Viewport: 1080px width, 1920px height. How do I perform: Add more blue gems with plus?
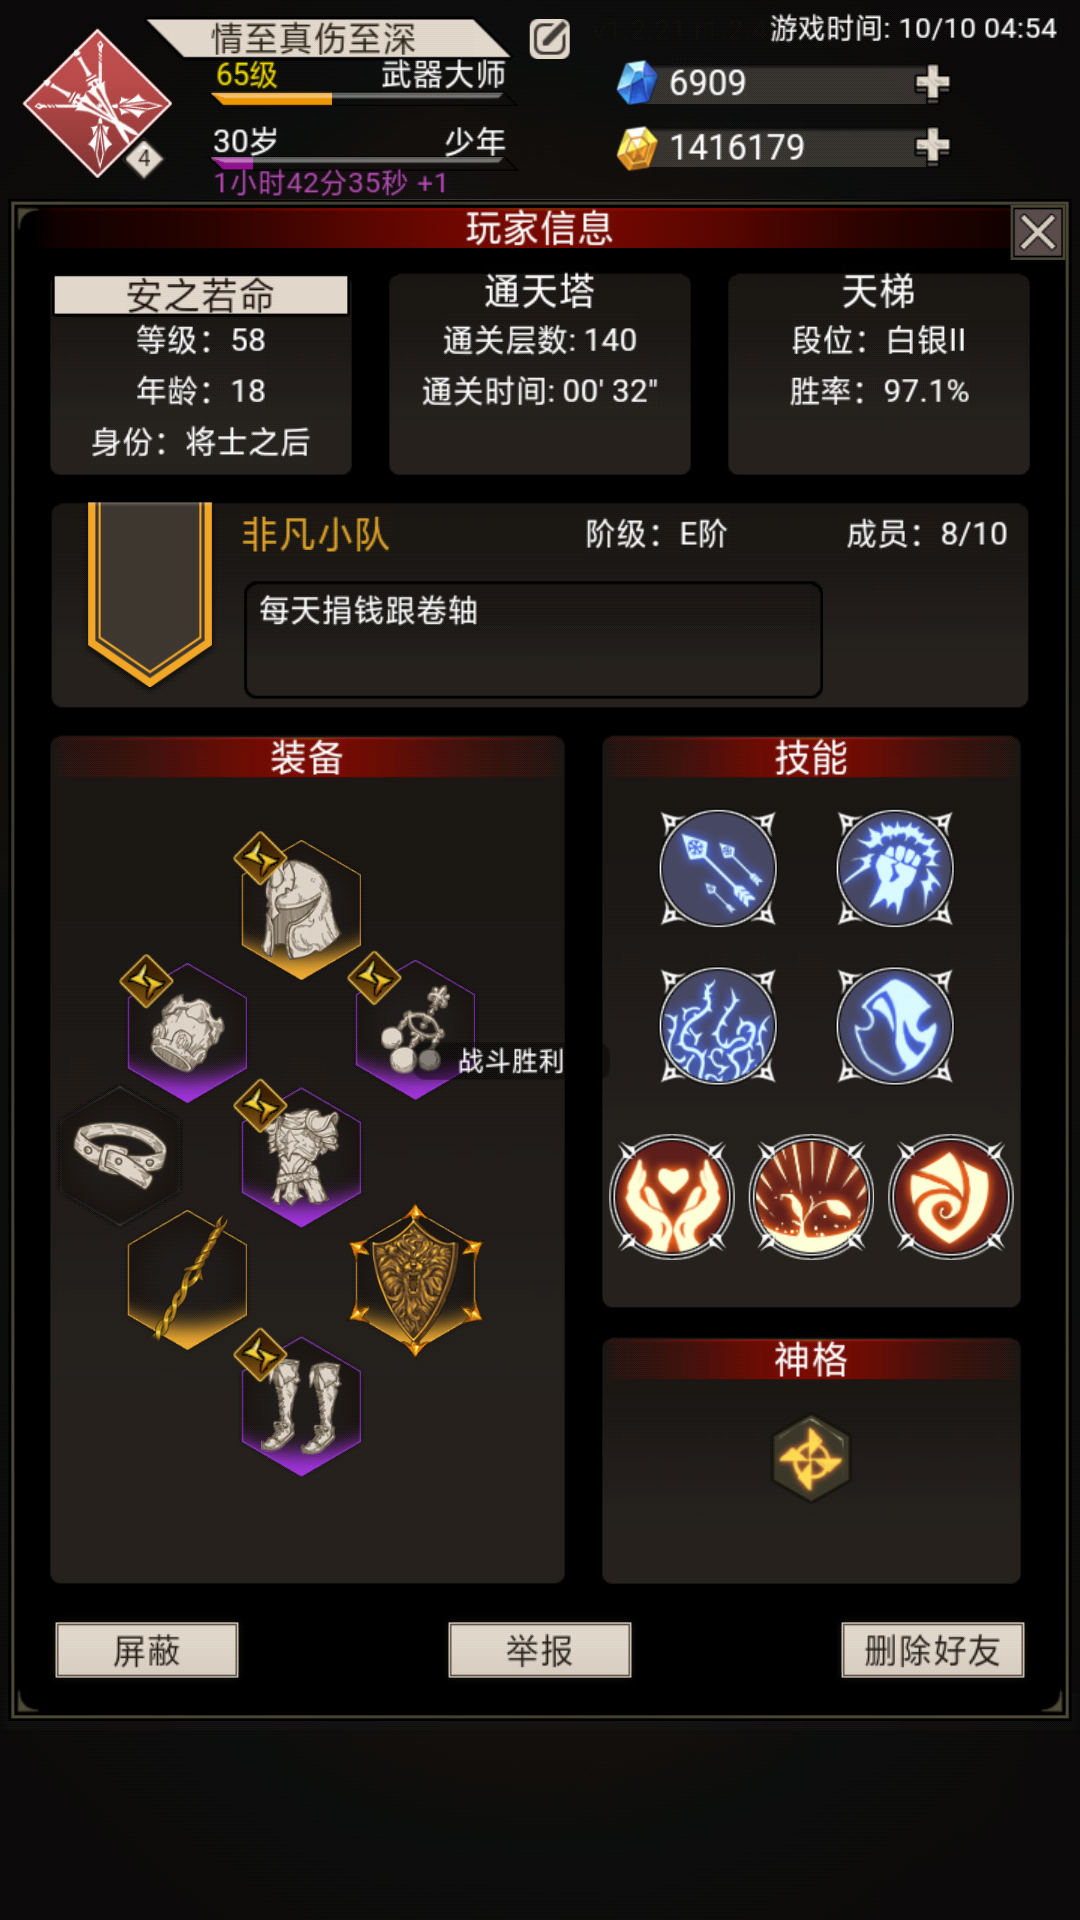coord(932,83)
